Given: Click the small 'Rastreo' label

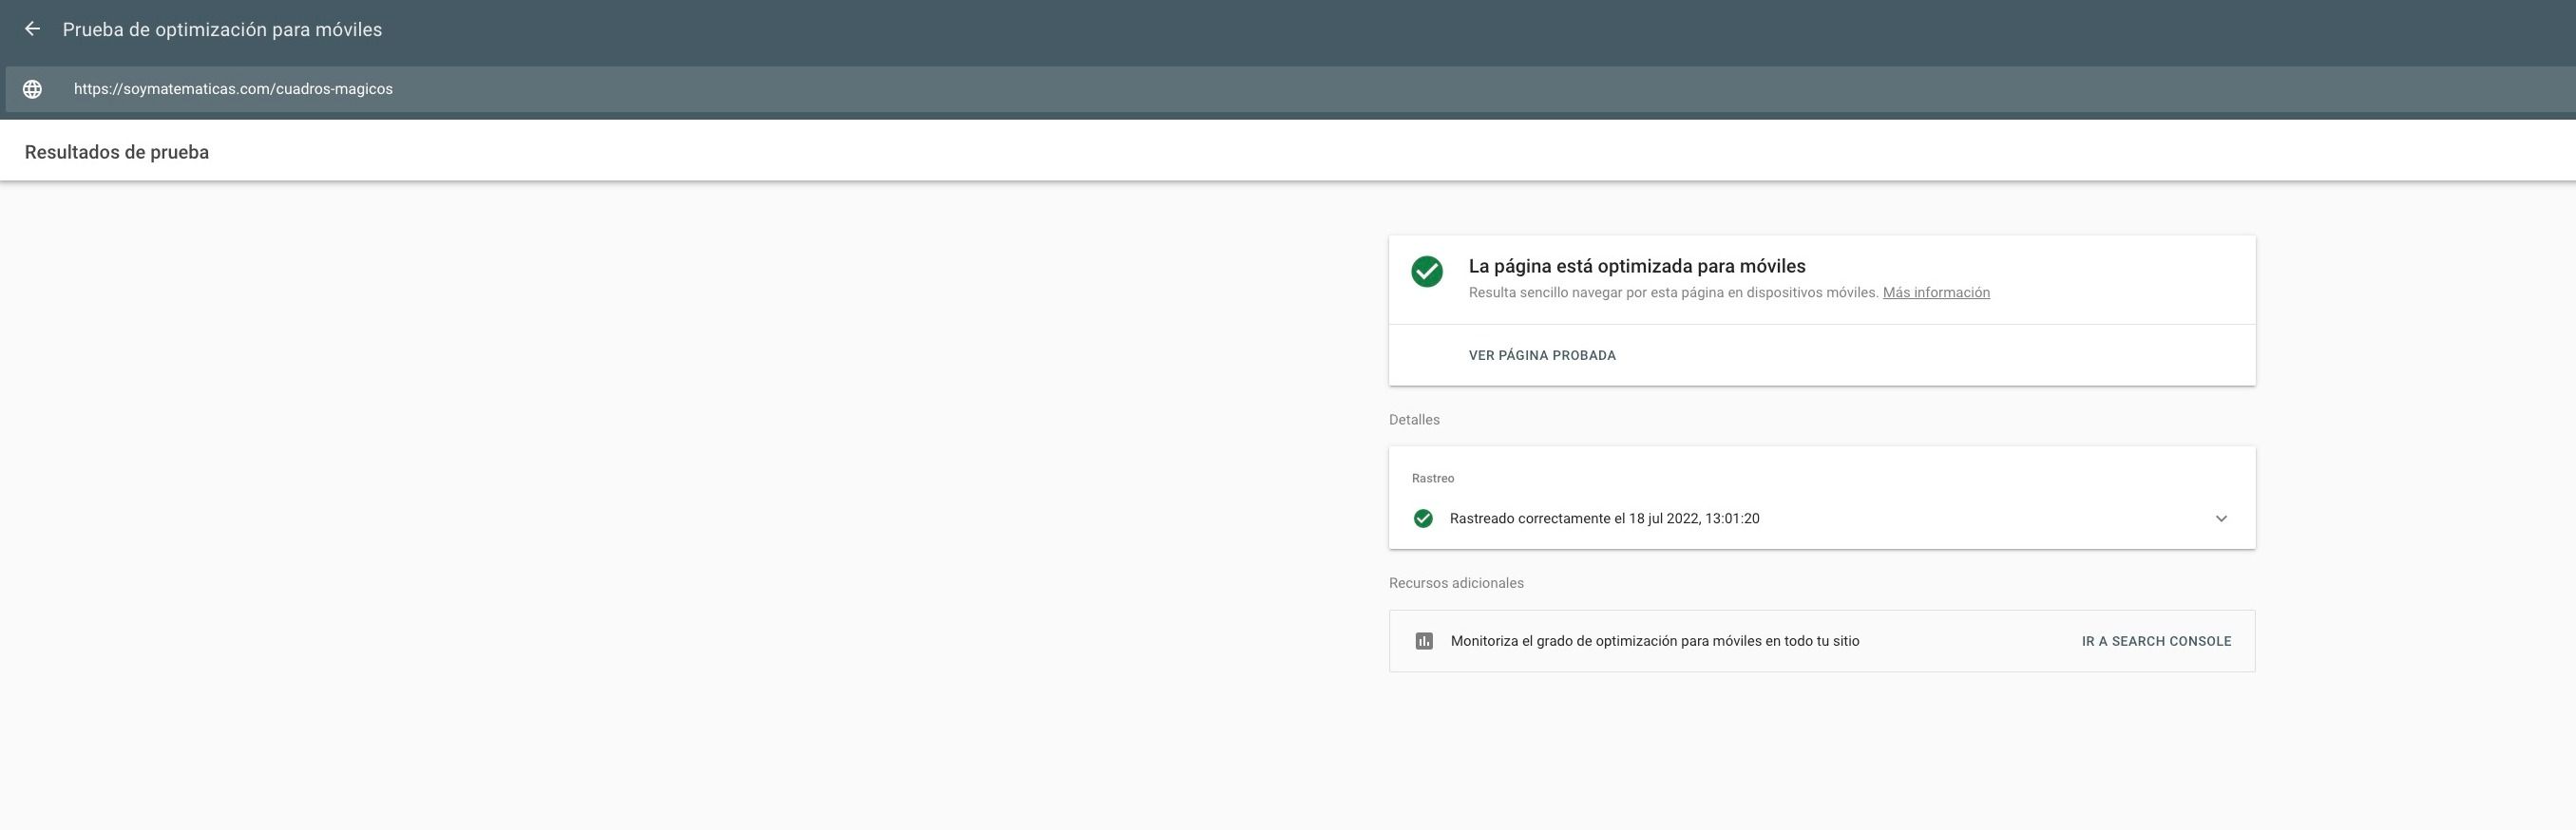Looking at the screenshot, I should [x=1433, y=478].
